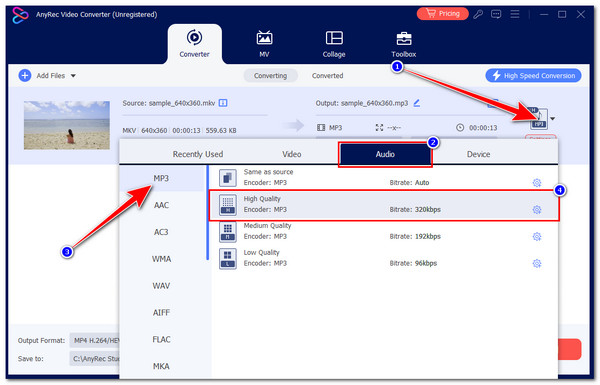Screen dimensions: 600x385
Task: Click the format list scrollbar
Action: (x=208, y=213)
